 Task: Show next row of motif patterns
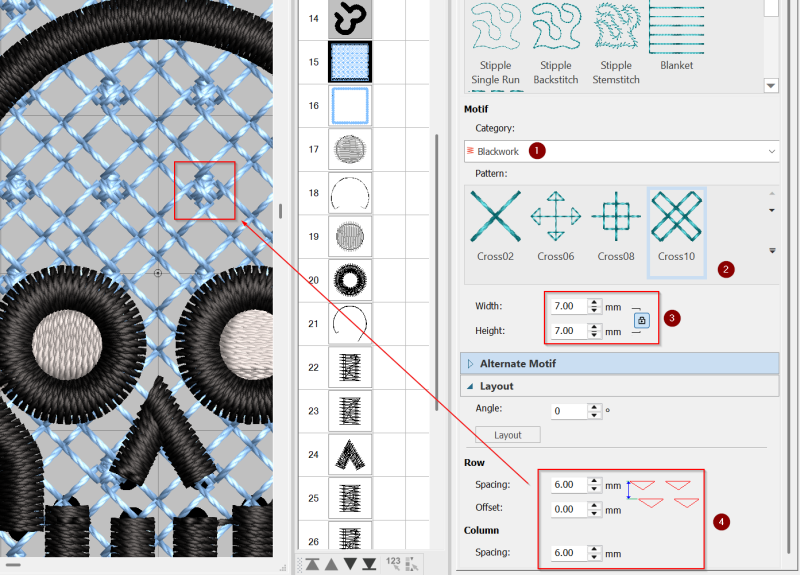click(x=771, y=210)
